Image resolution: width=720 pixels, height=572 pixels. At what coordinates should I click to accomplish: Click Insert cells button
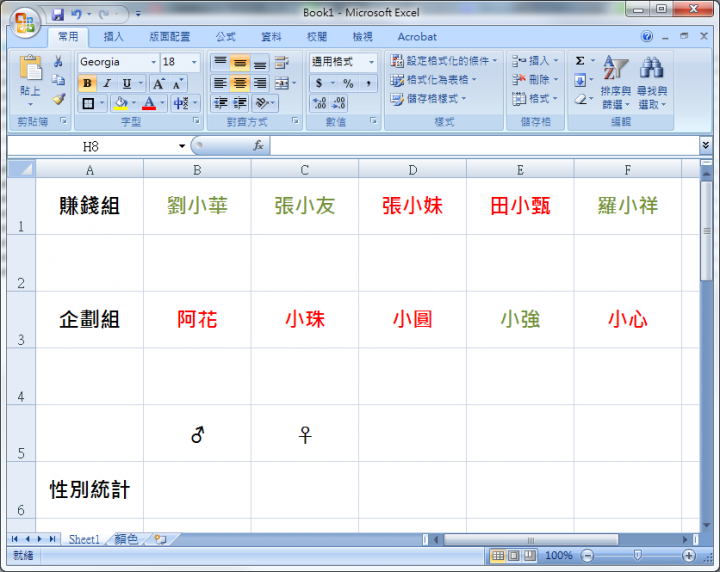pyautogui.click(x=535, y=61)
